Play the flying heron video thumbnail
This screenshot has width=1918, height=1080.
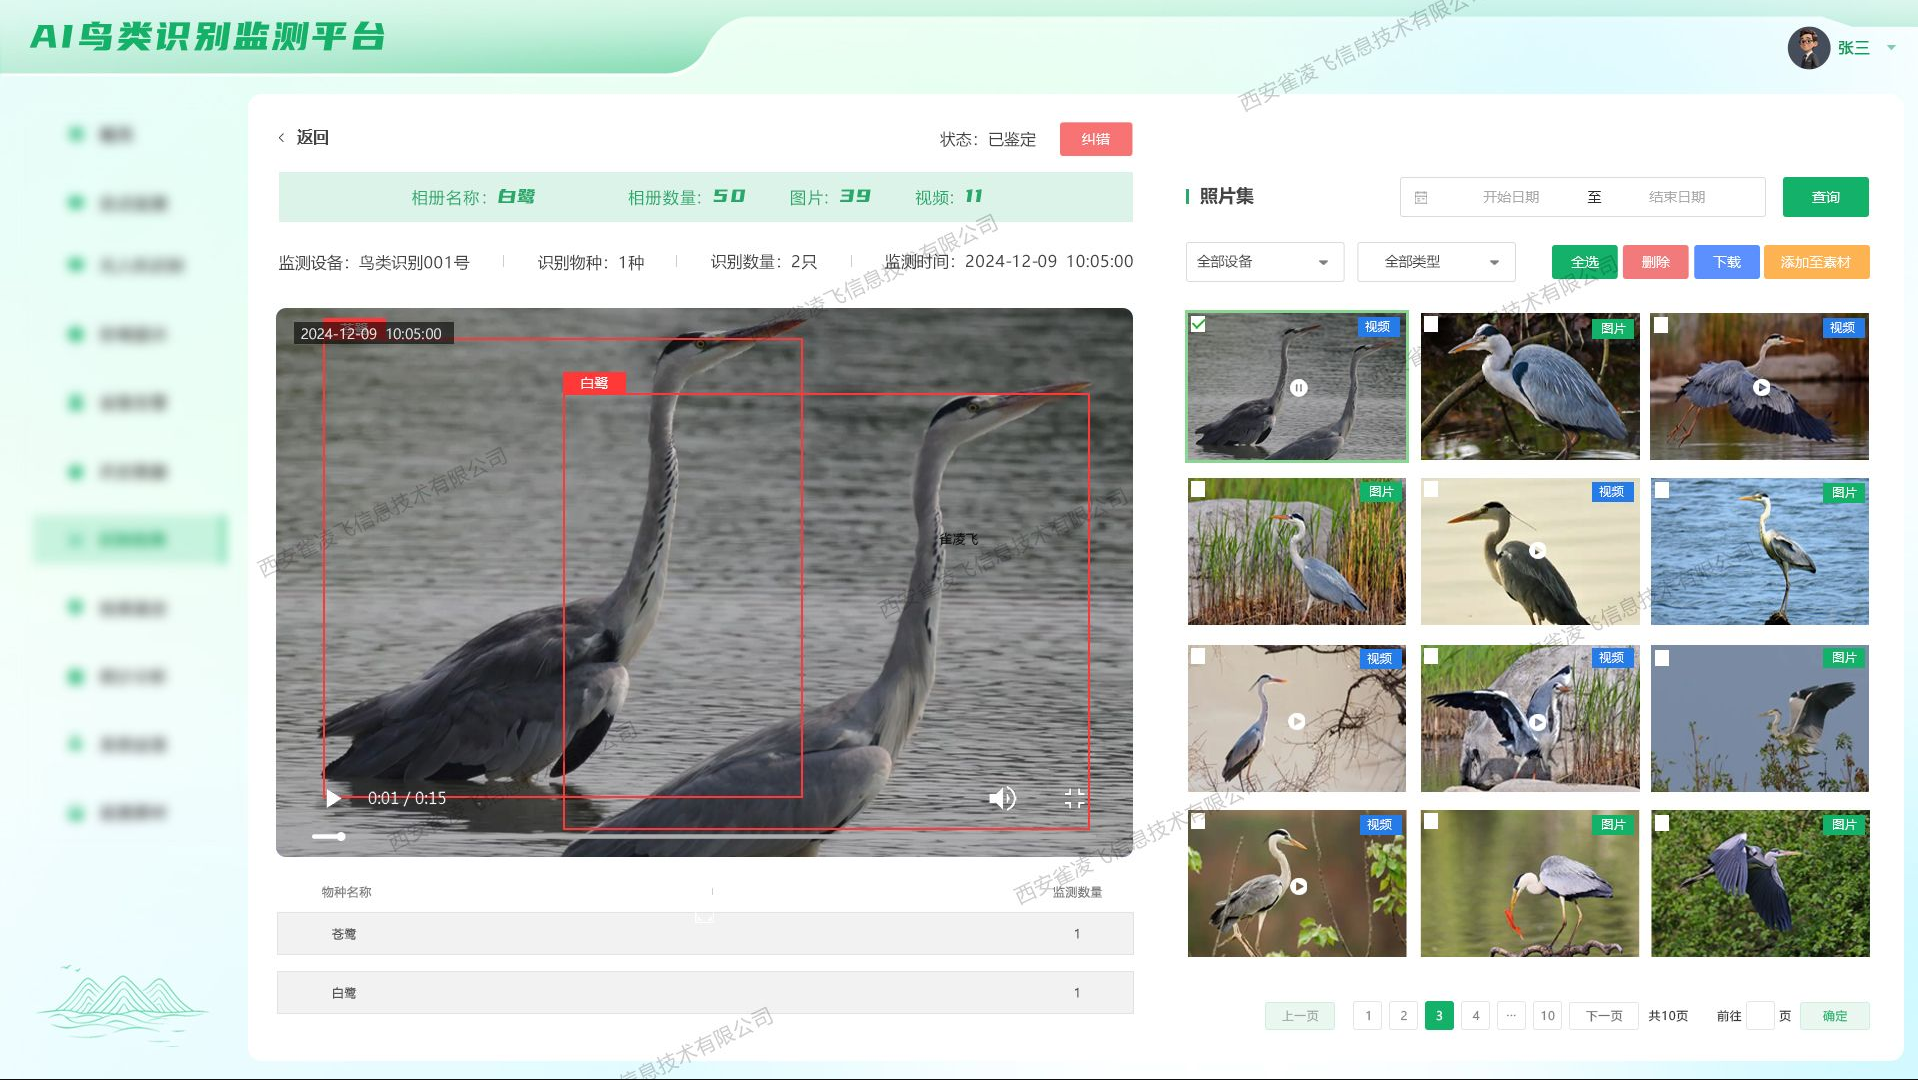pyautogui.click(x=1761, y=388)
